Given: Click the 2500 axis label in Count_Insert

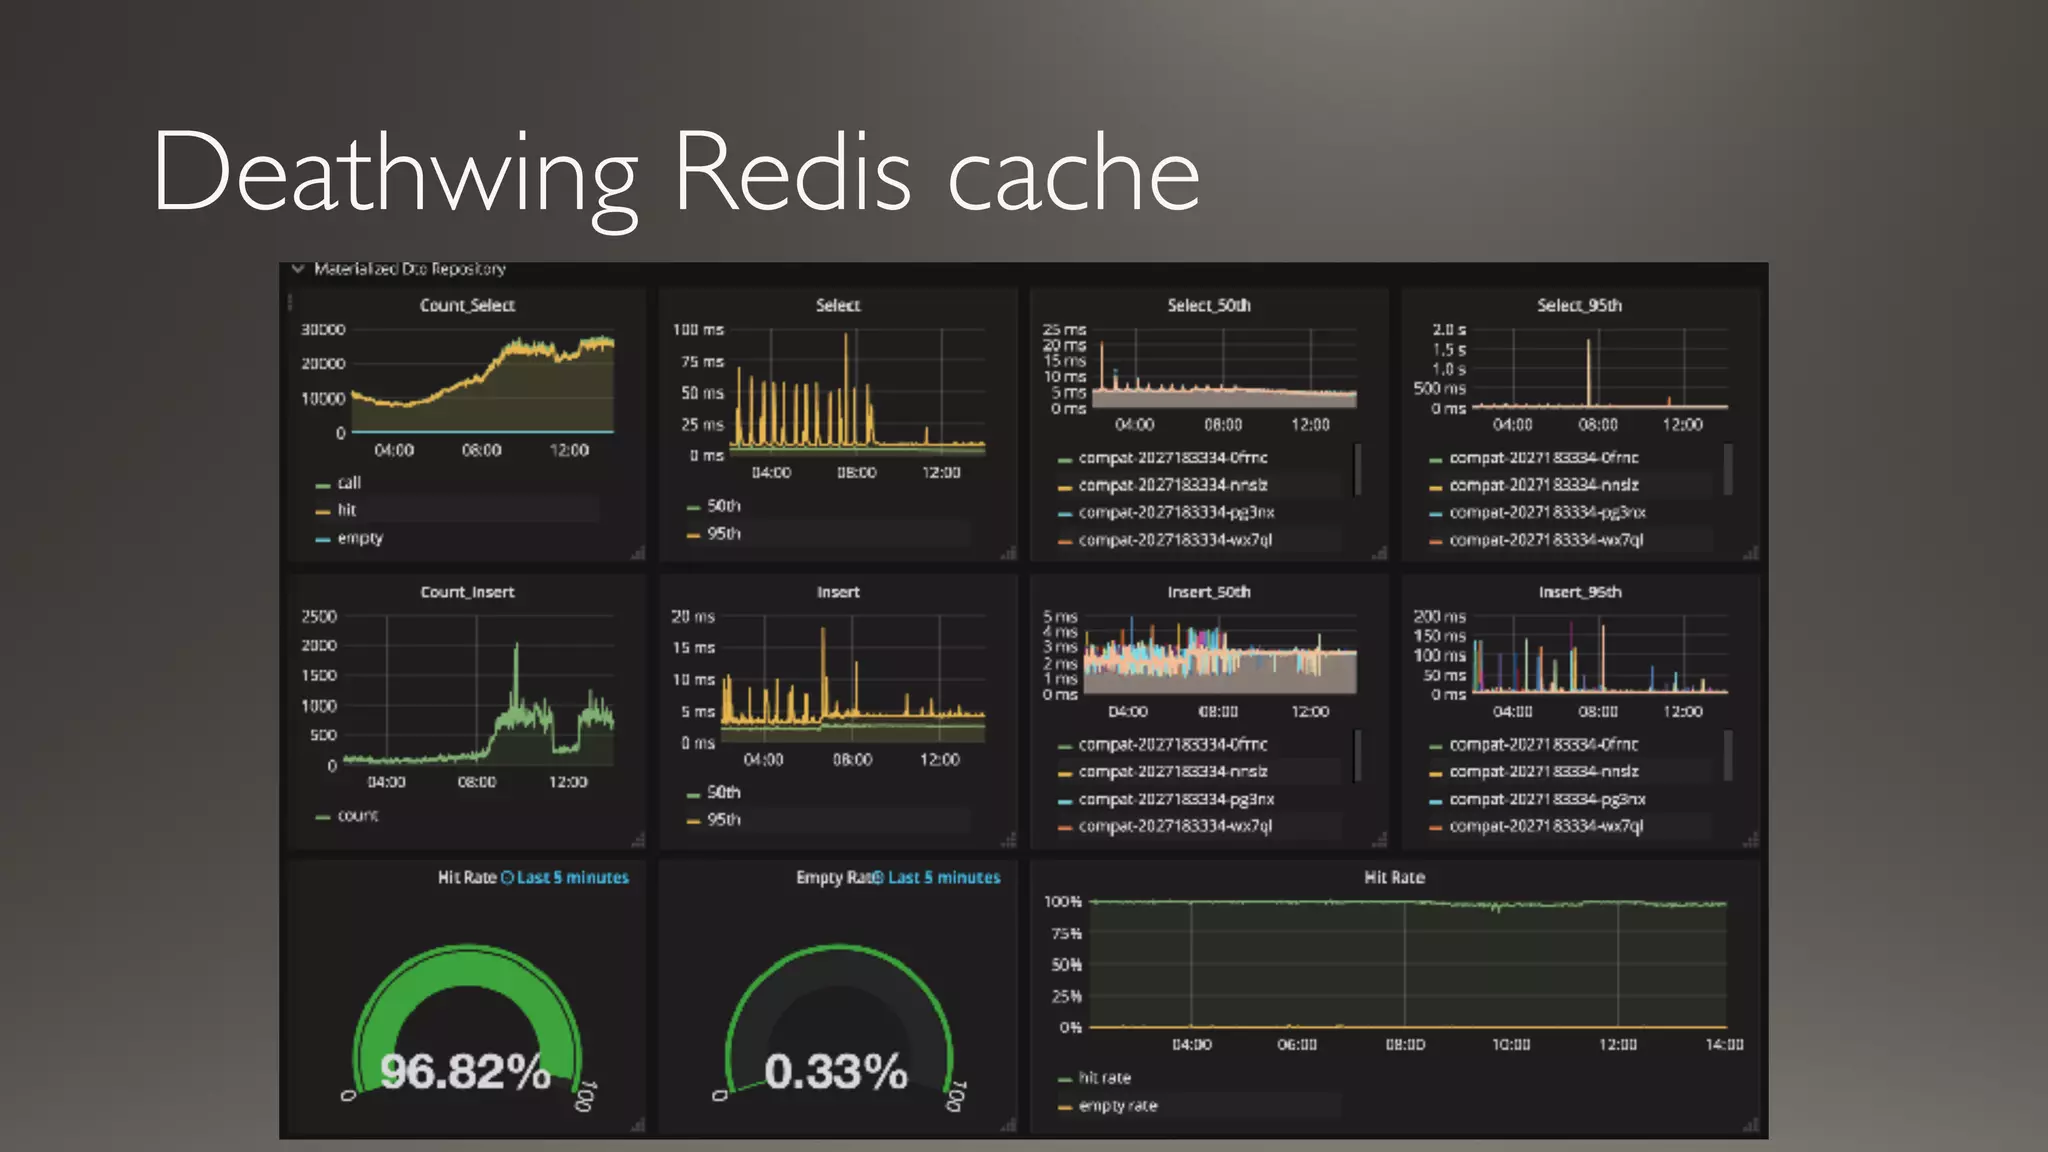Looking at the screenshot, I should coord(319,617).
